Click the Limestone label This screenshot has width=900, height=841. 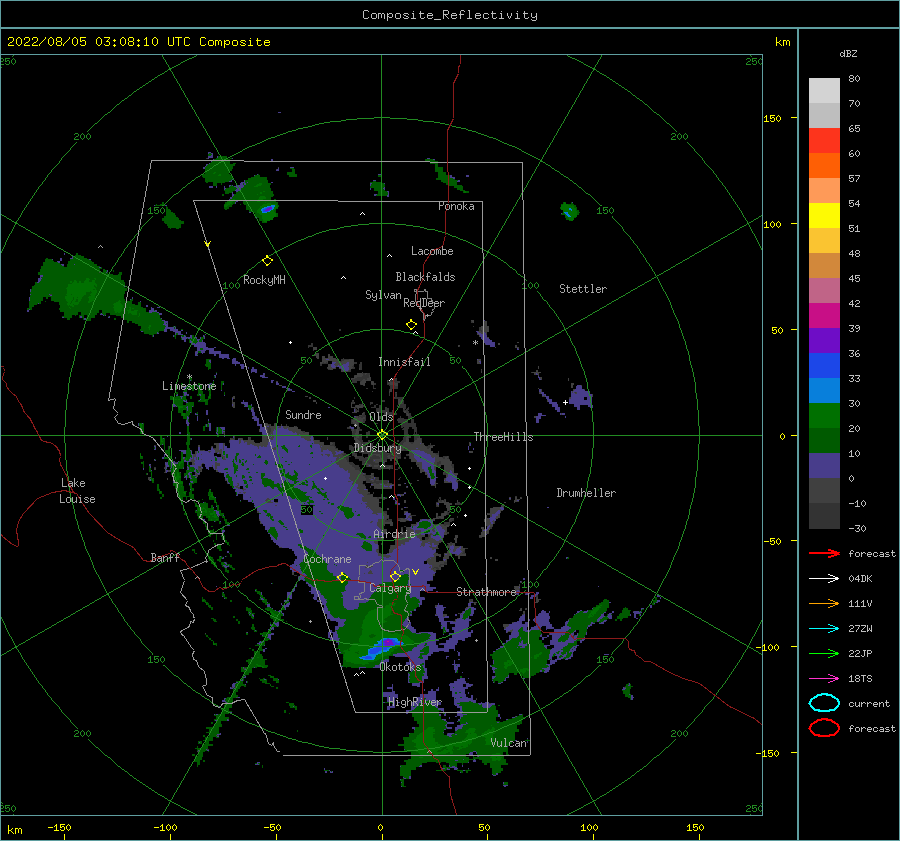pos(189,386)
